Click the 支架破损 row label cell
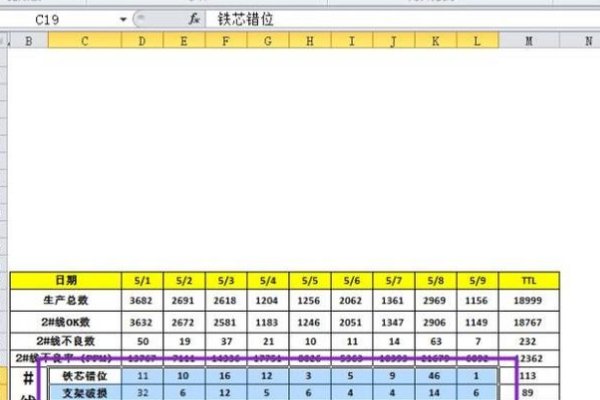The height and width of the screenshot is (400, 600). (85, 393)
